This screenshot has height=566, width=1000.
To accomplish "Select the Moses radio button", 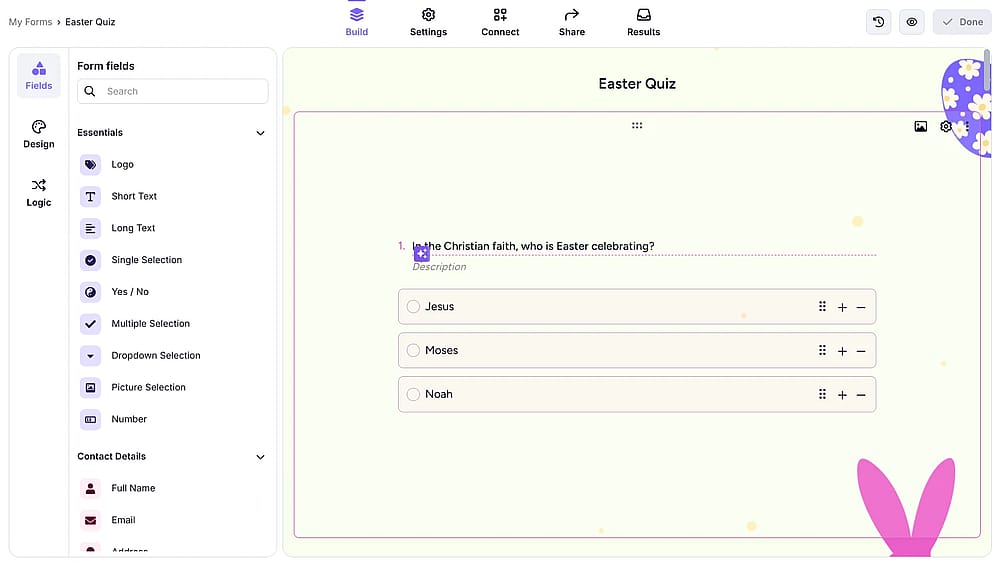I will 413,351.
